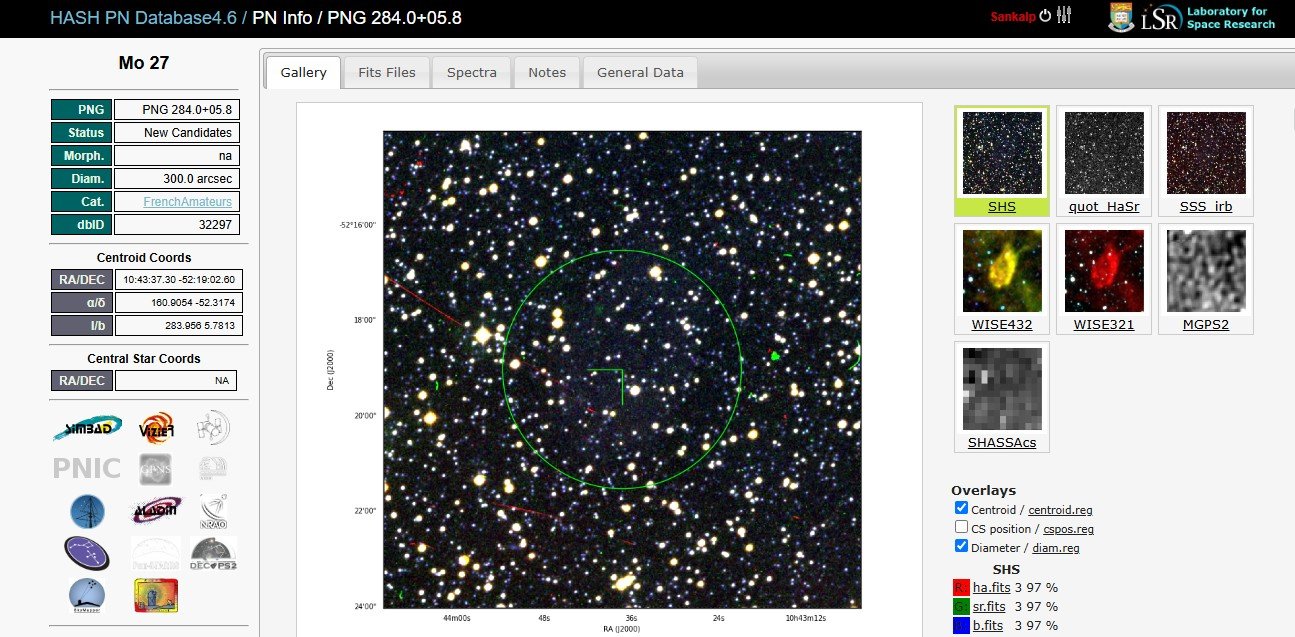Click the RA/DEC centroid value field

[179, 280]
